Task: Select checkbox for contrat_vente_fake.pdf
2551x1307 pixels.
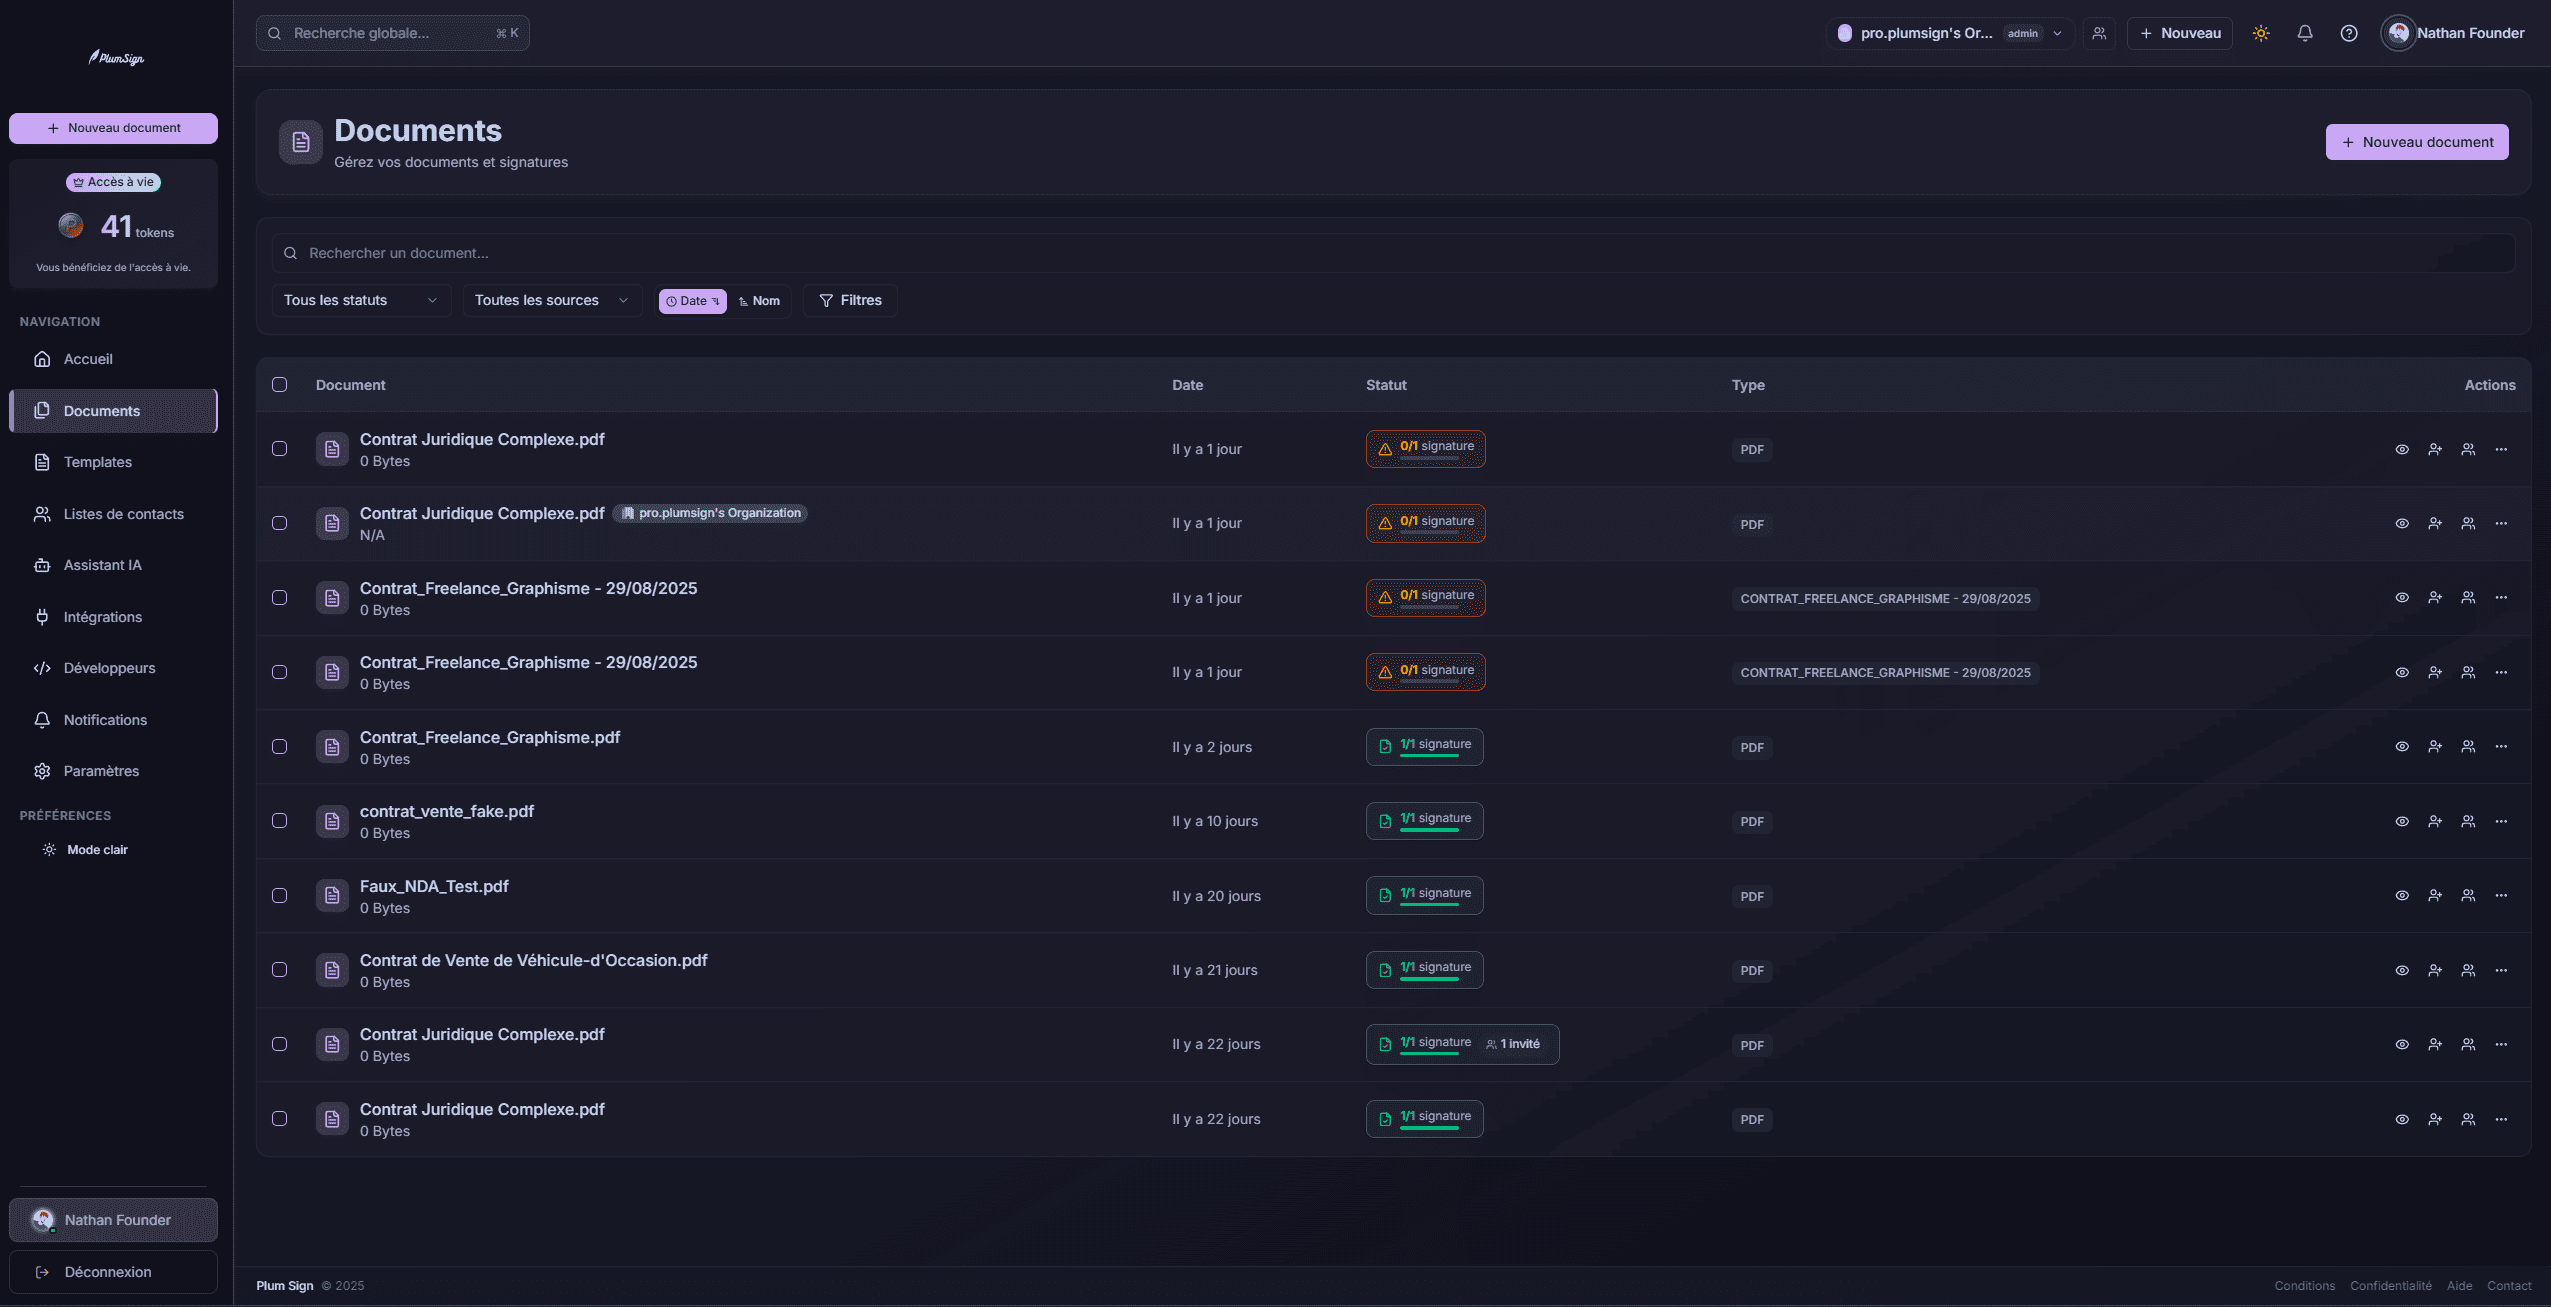Action: click(280, 822)
